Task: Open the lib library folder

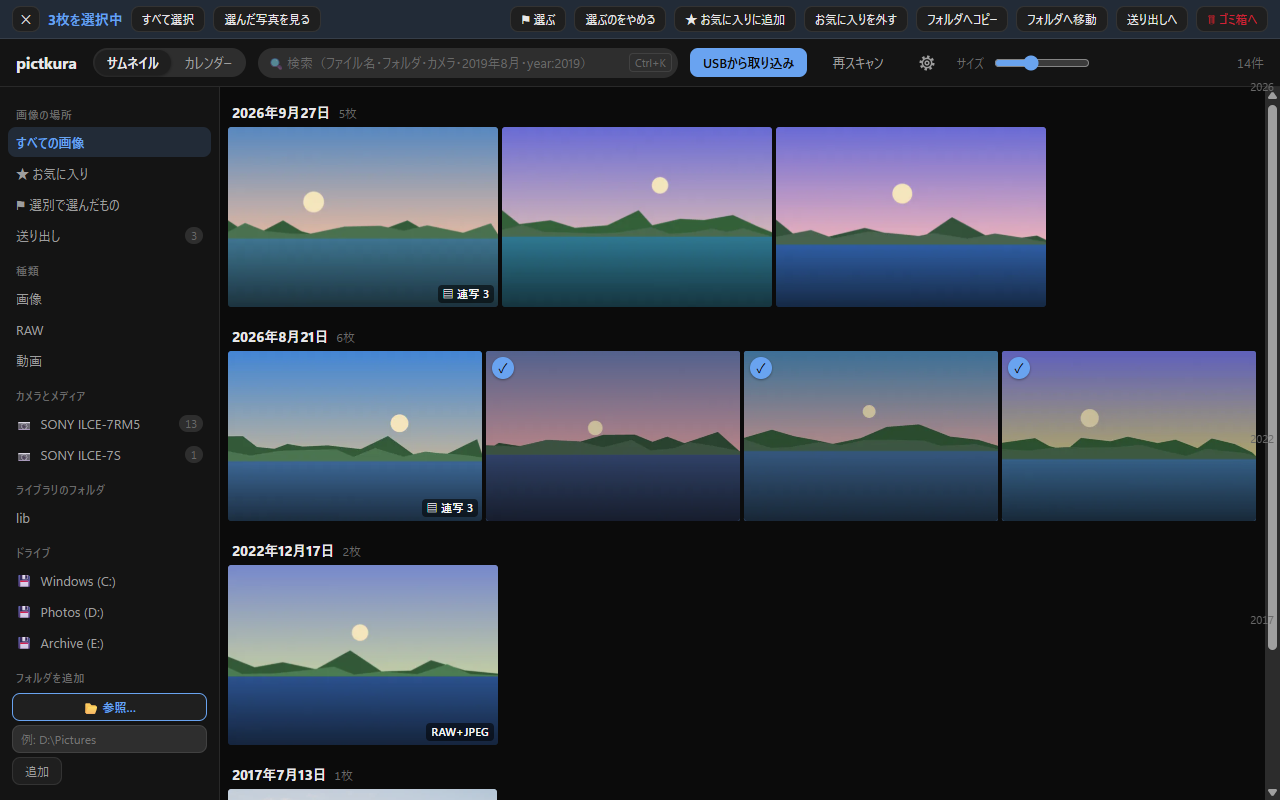Action: pos(109,518)
